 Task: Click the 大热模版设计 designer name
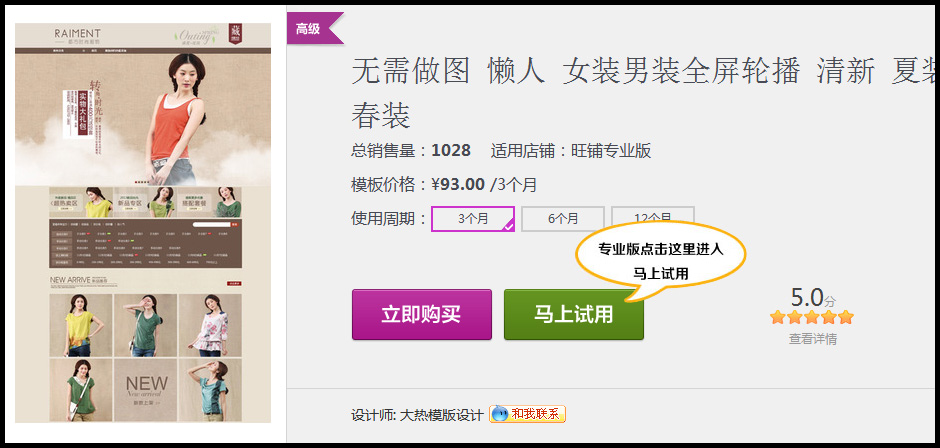(441, 415)
